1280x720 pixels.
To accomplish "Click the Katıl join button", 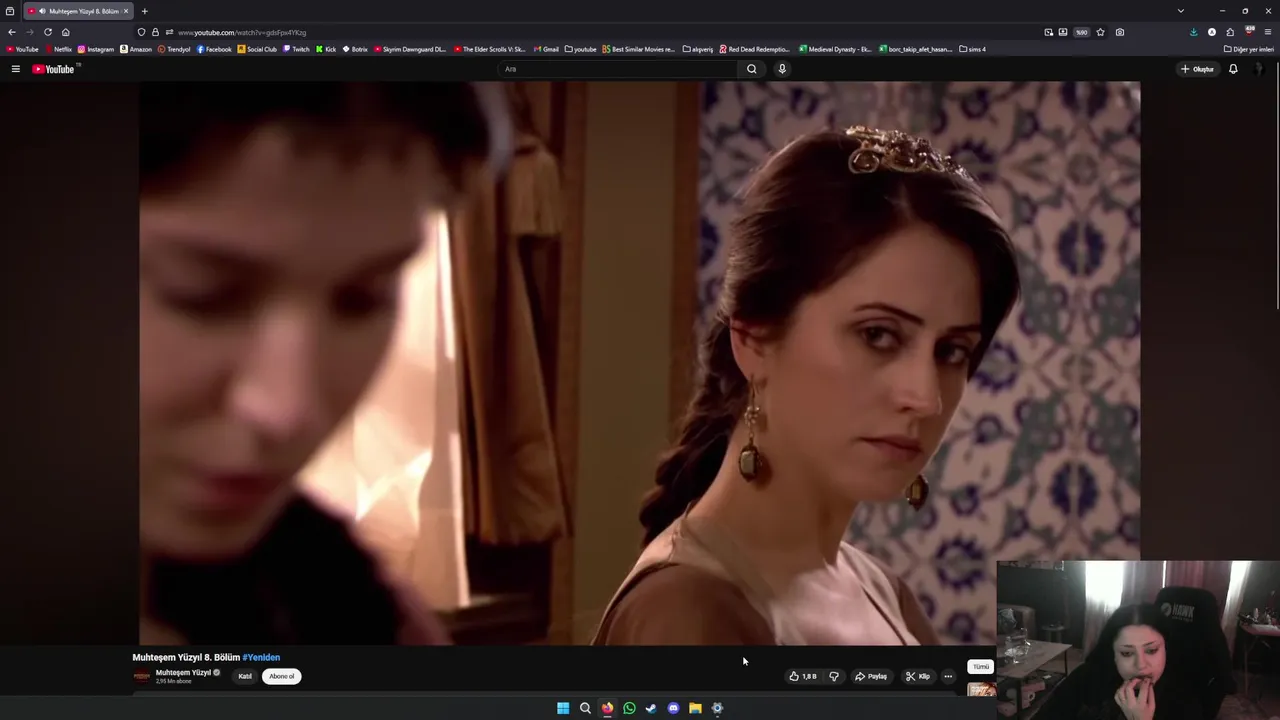I will [245, 676].
